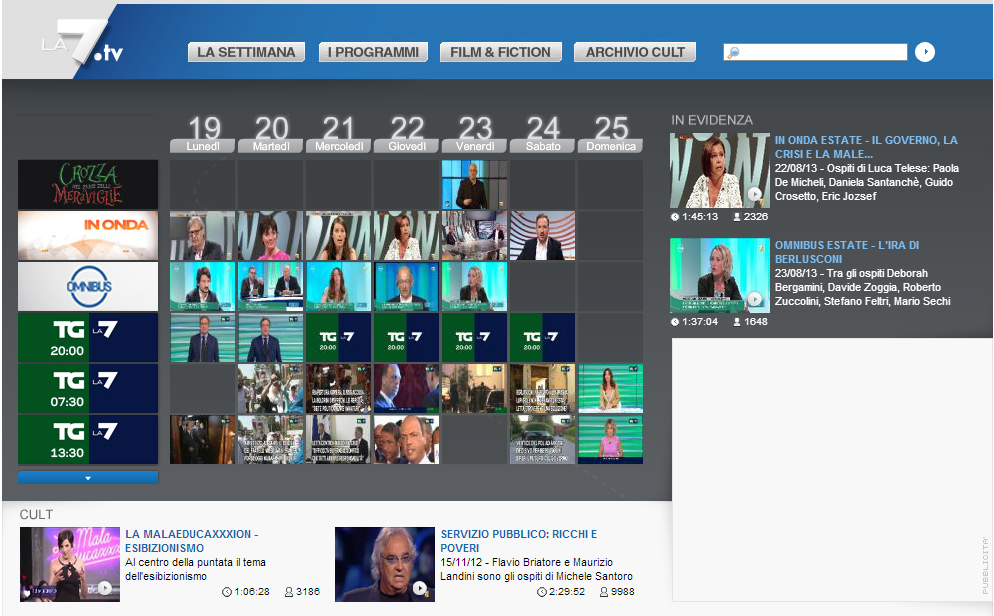Select day 24 Sabato tab
This screenshot has width=994, height=616.
543,134
